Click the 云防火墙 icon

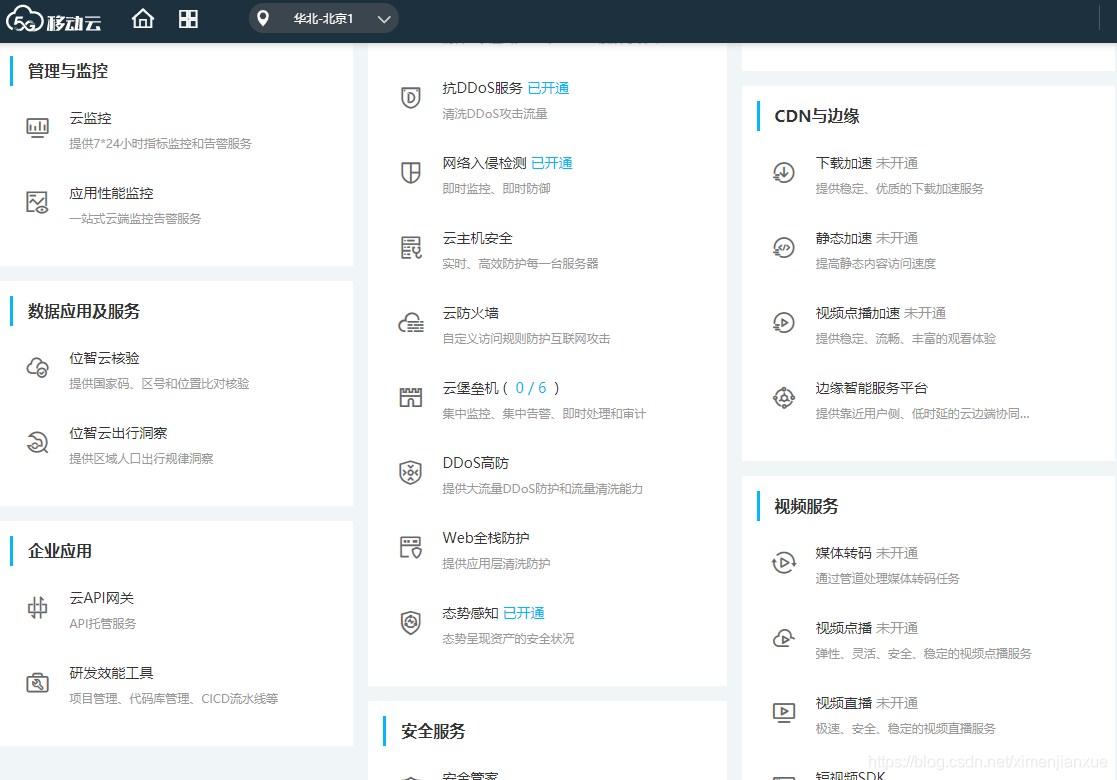click(410, 323)
